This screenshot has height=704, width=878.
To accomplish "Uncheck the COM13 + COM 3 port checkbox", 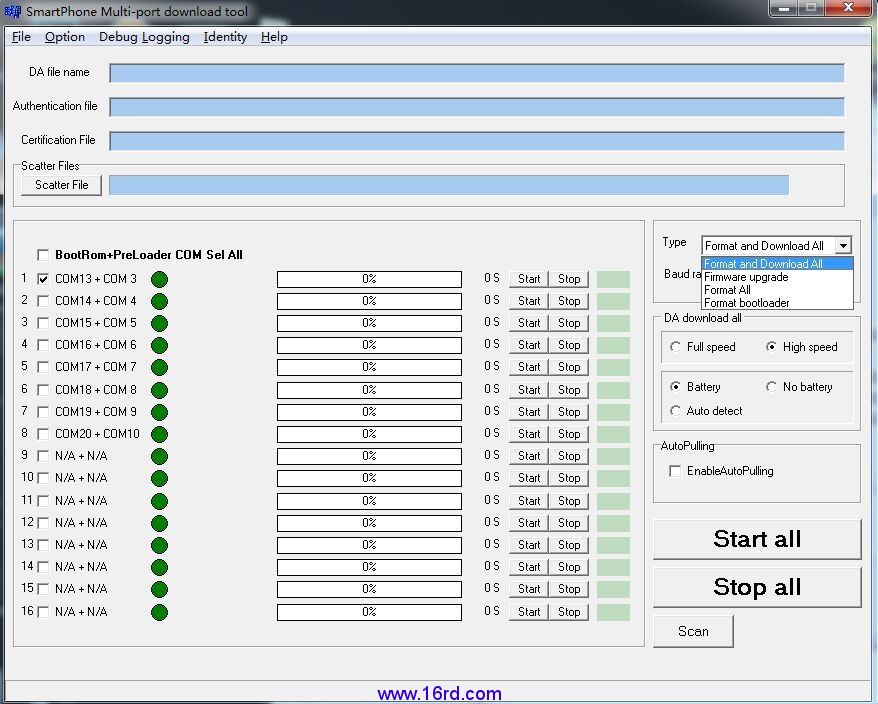I will coord(43,279).
